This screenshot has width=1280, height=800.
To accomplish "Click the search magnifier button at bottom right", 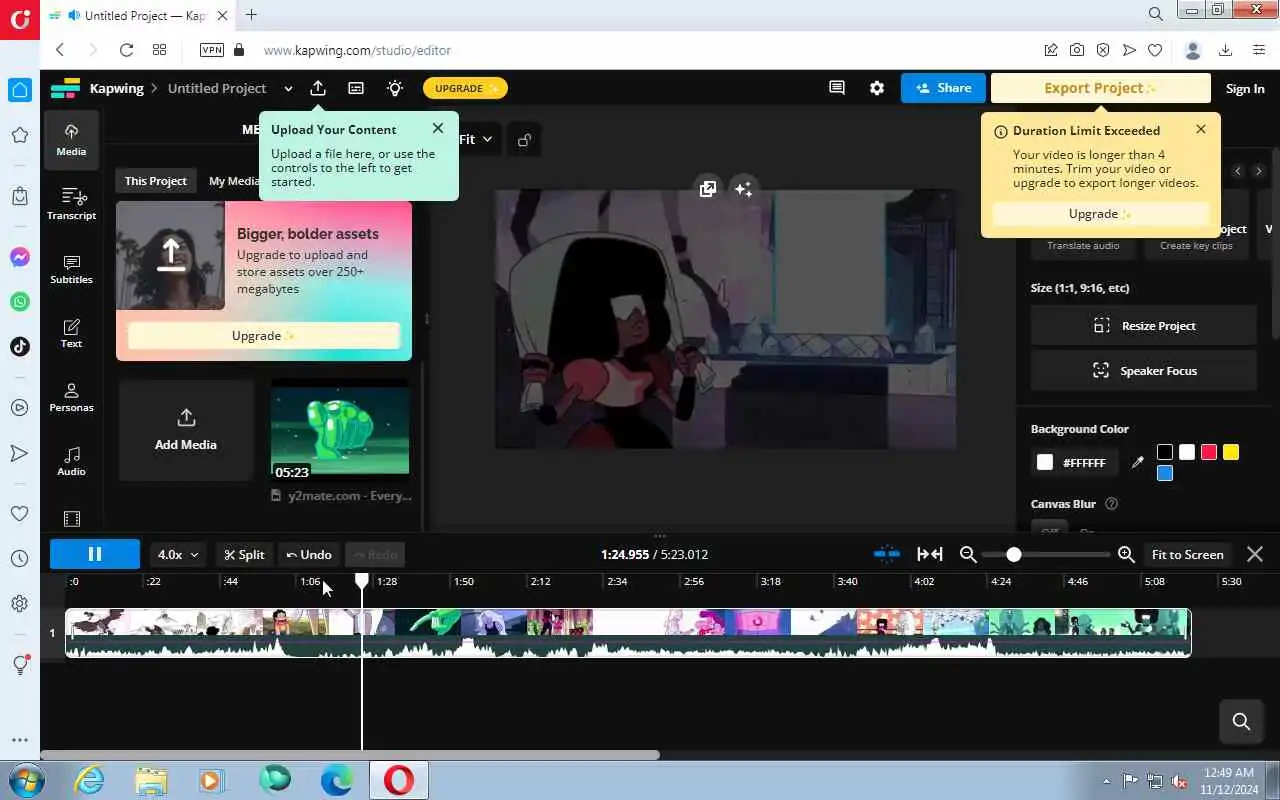I will click(1242, 722).
